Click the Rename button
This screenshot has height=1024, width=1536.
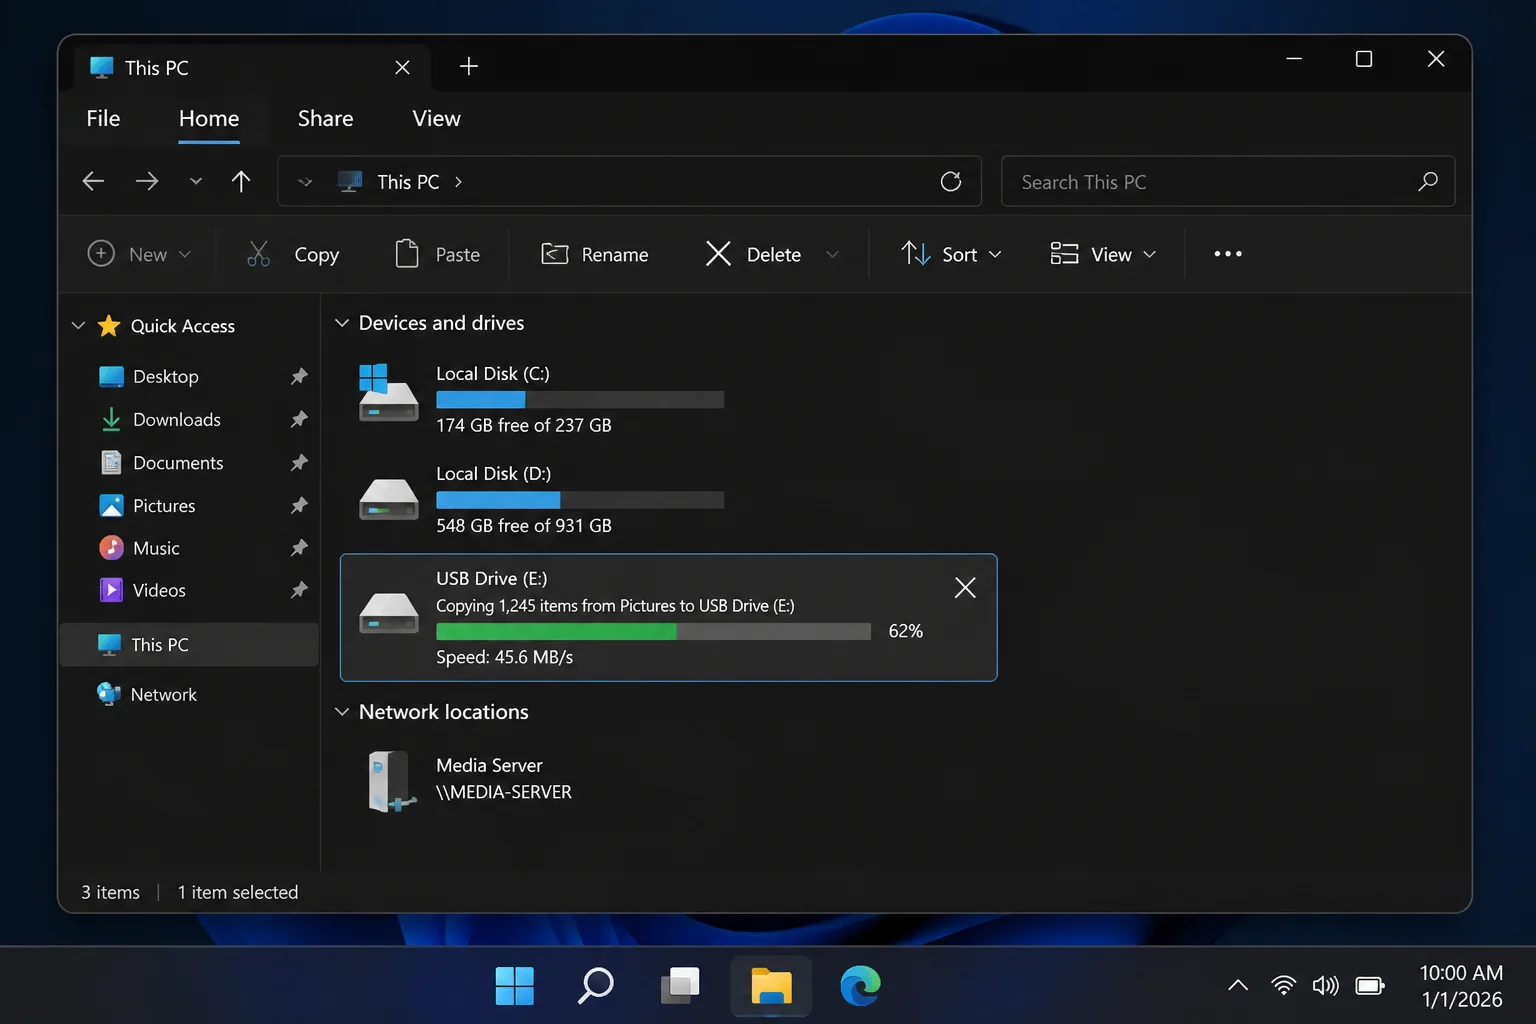pos(595,254)
